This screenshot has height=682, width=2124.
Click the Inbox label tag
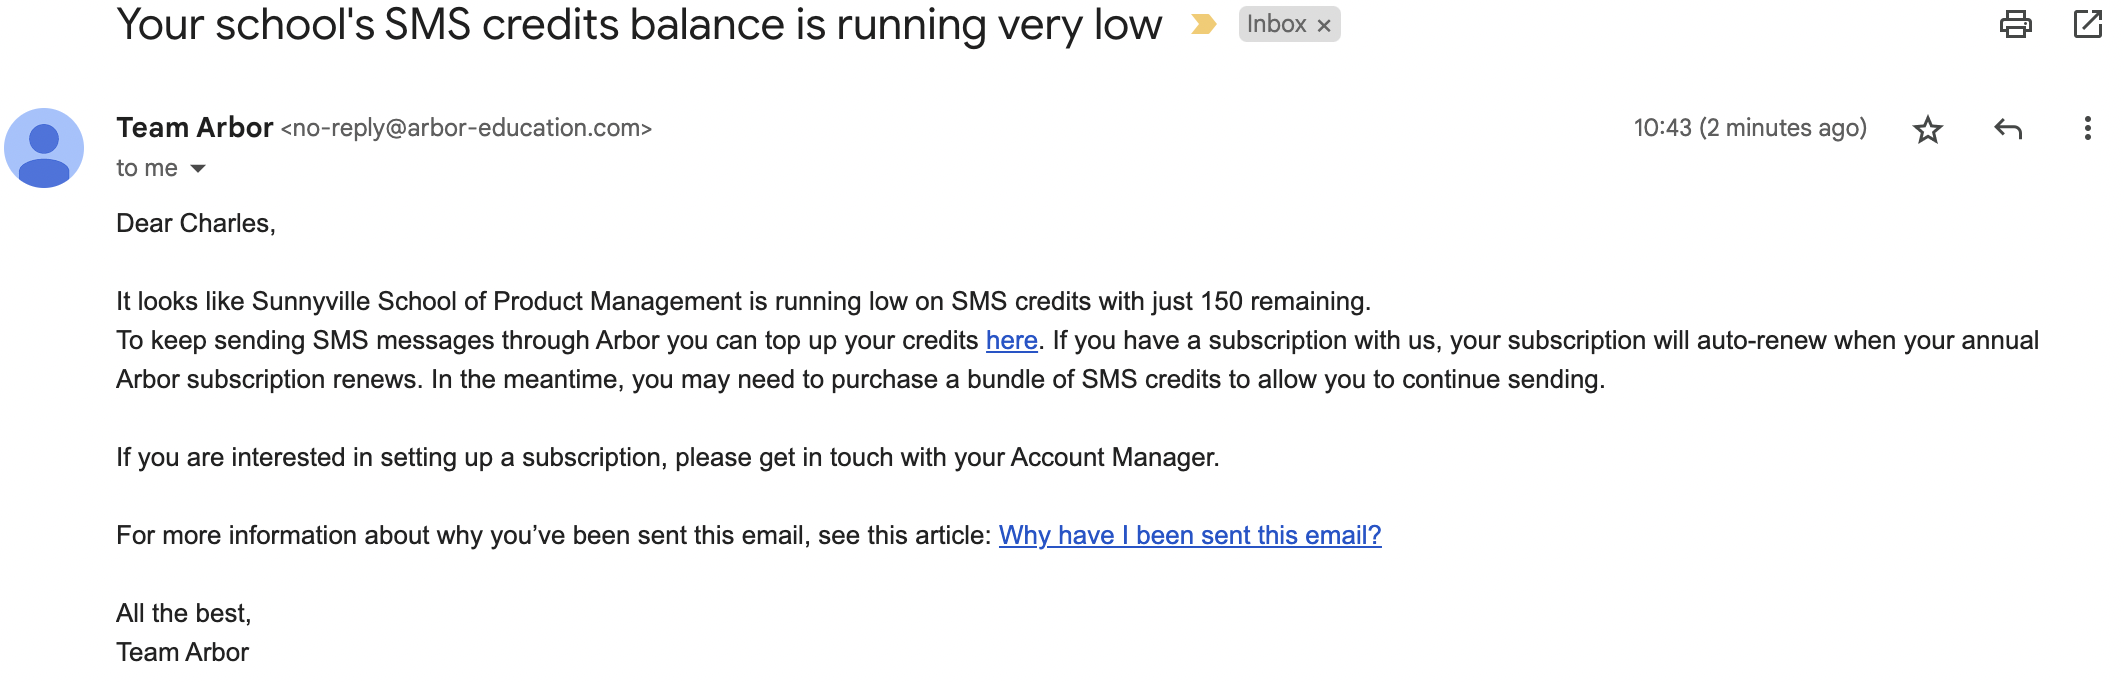(1275, 24)
